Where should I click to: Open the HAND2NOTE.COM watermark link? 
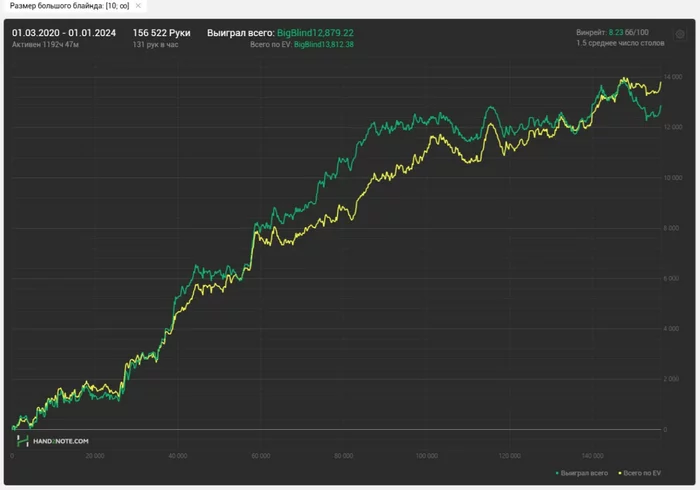(x=61, y=441)
